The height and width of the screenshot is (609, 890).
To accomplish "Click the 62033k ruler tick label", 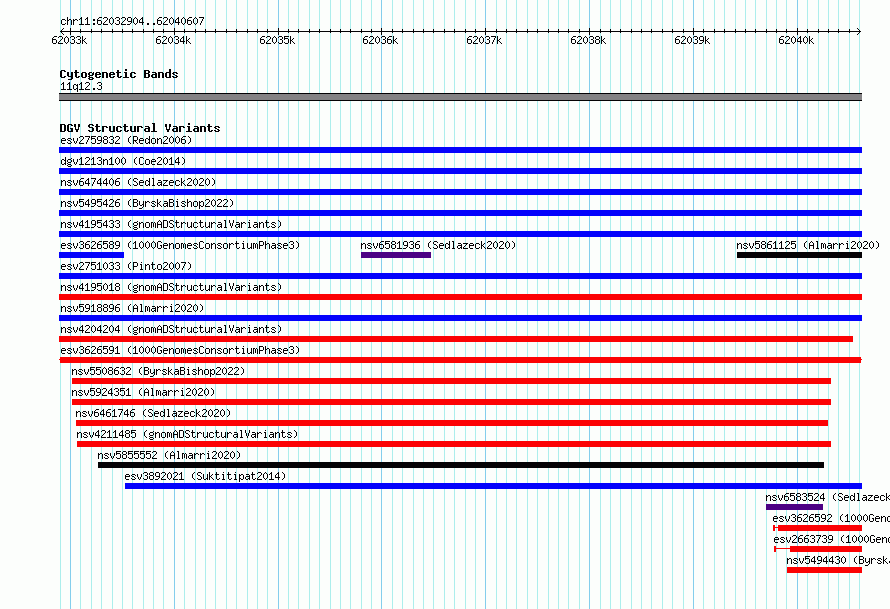I will pos(69,40).
